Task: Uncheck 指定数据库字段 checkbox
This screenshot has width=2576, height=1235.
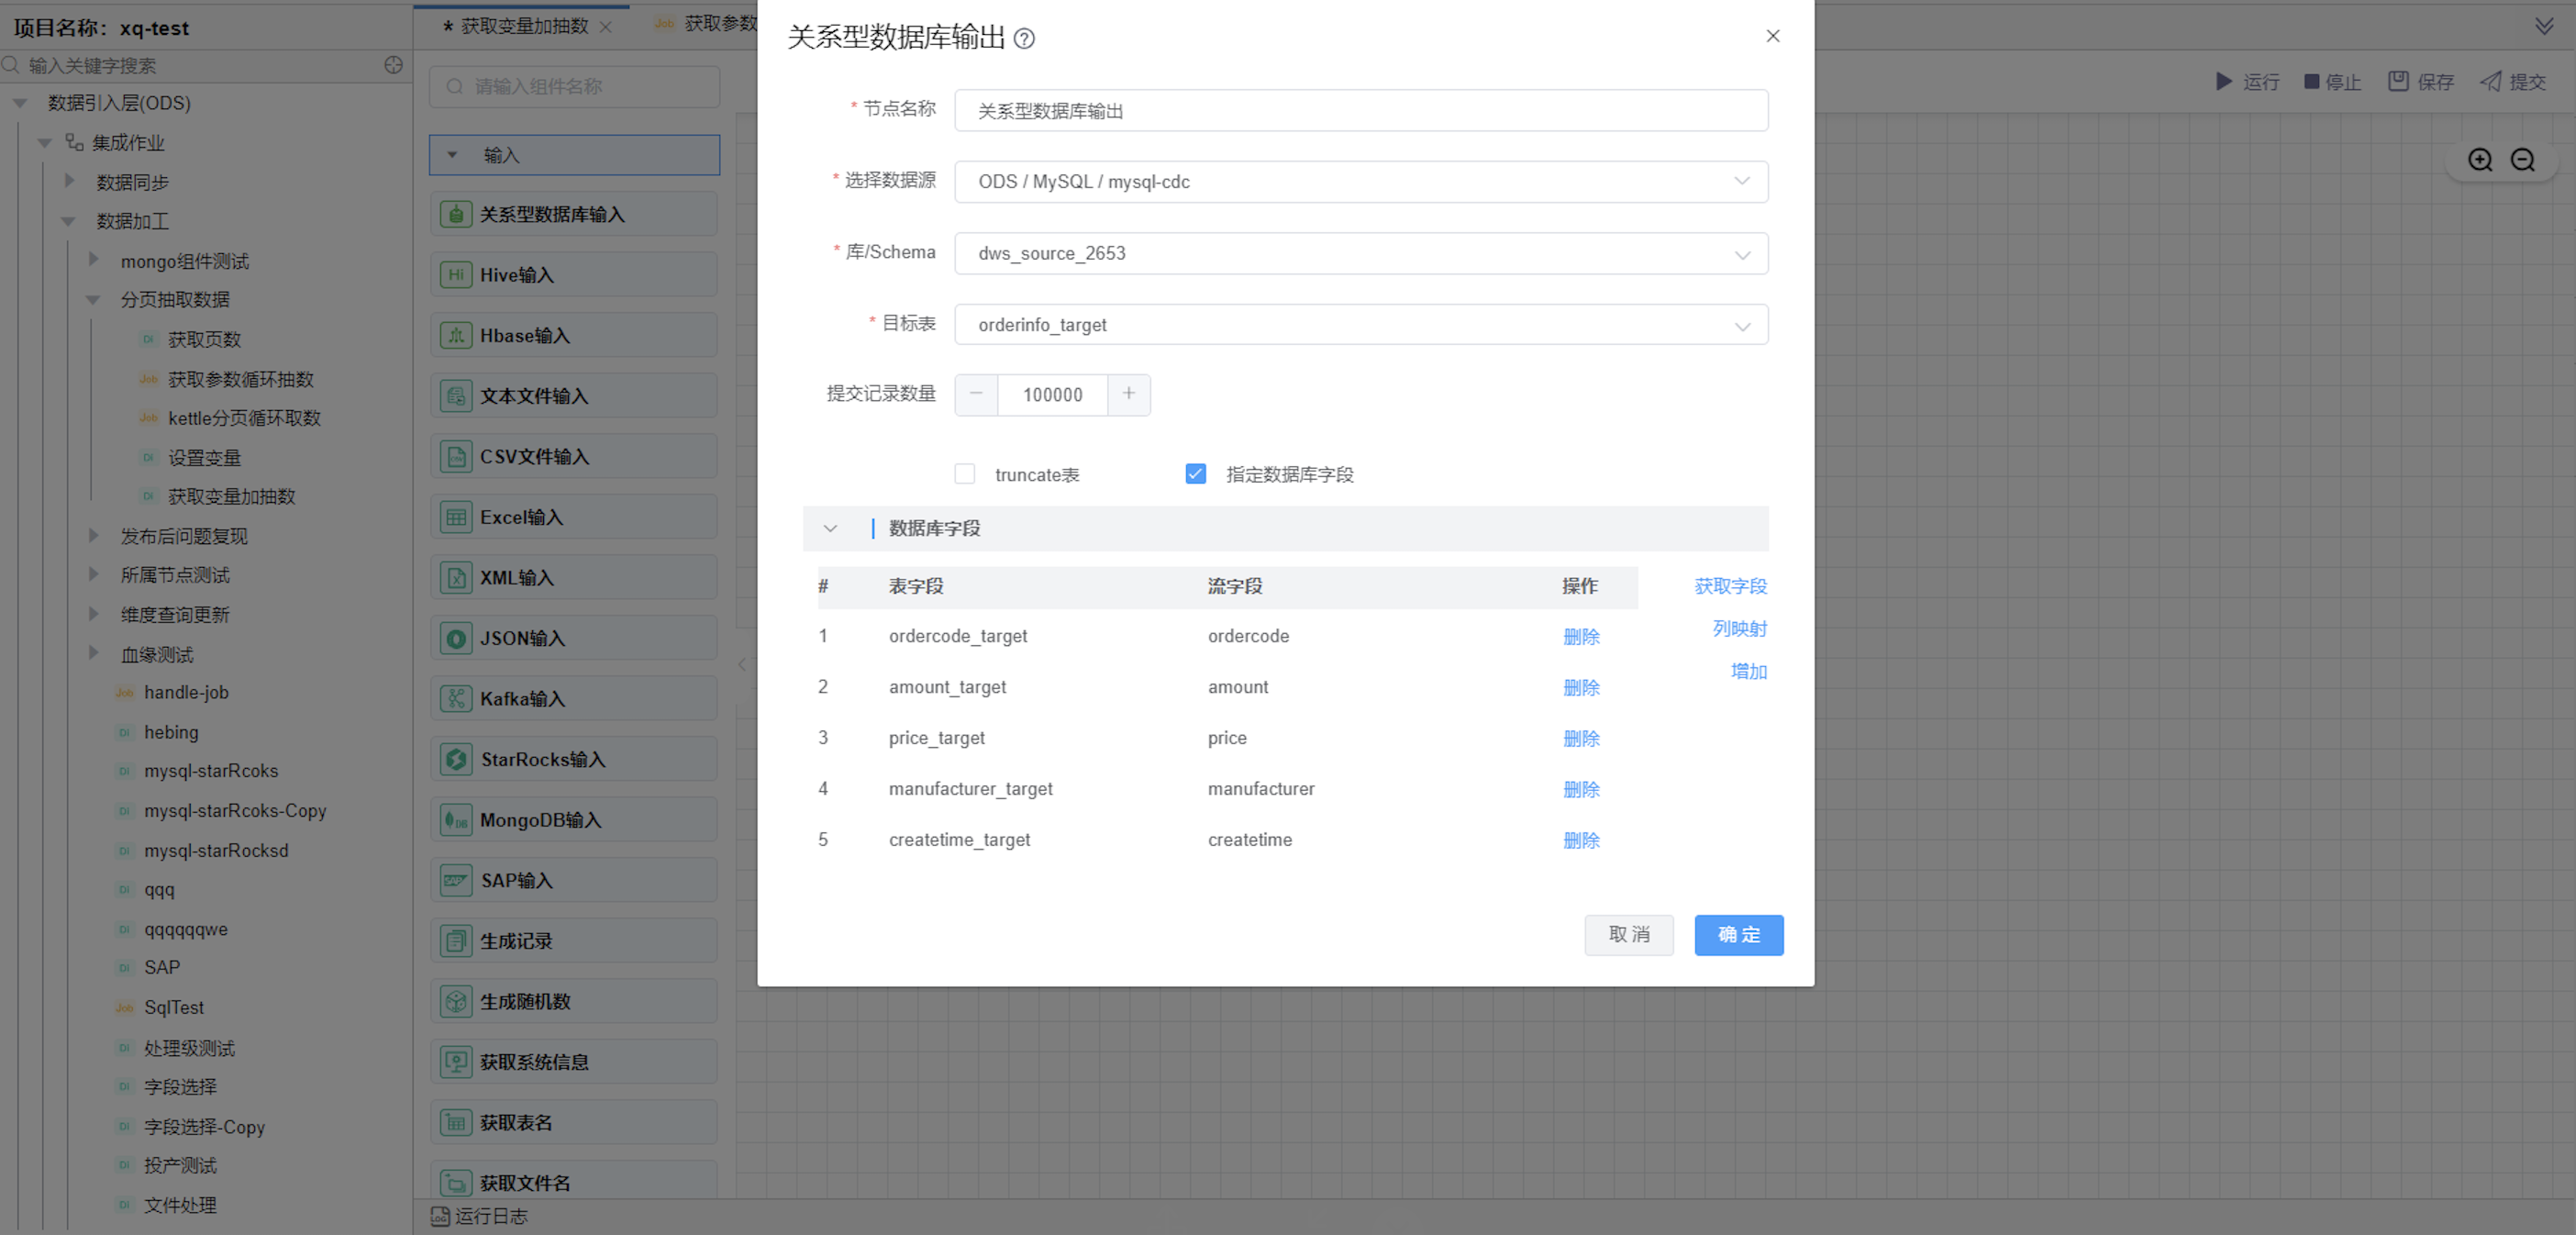Action: [1196, 474]
